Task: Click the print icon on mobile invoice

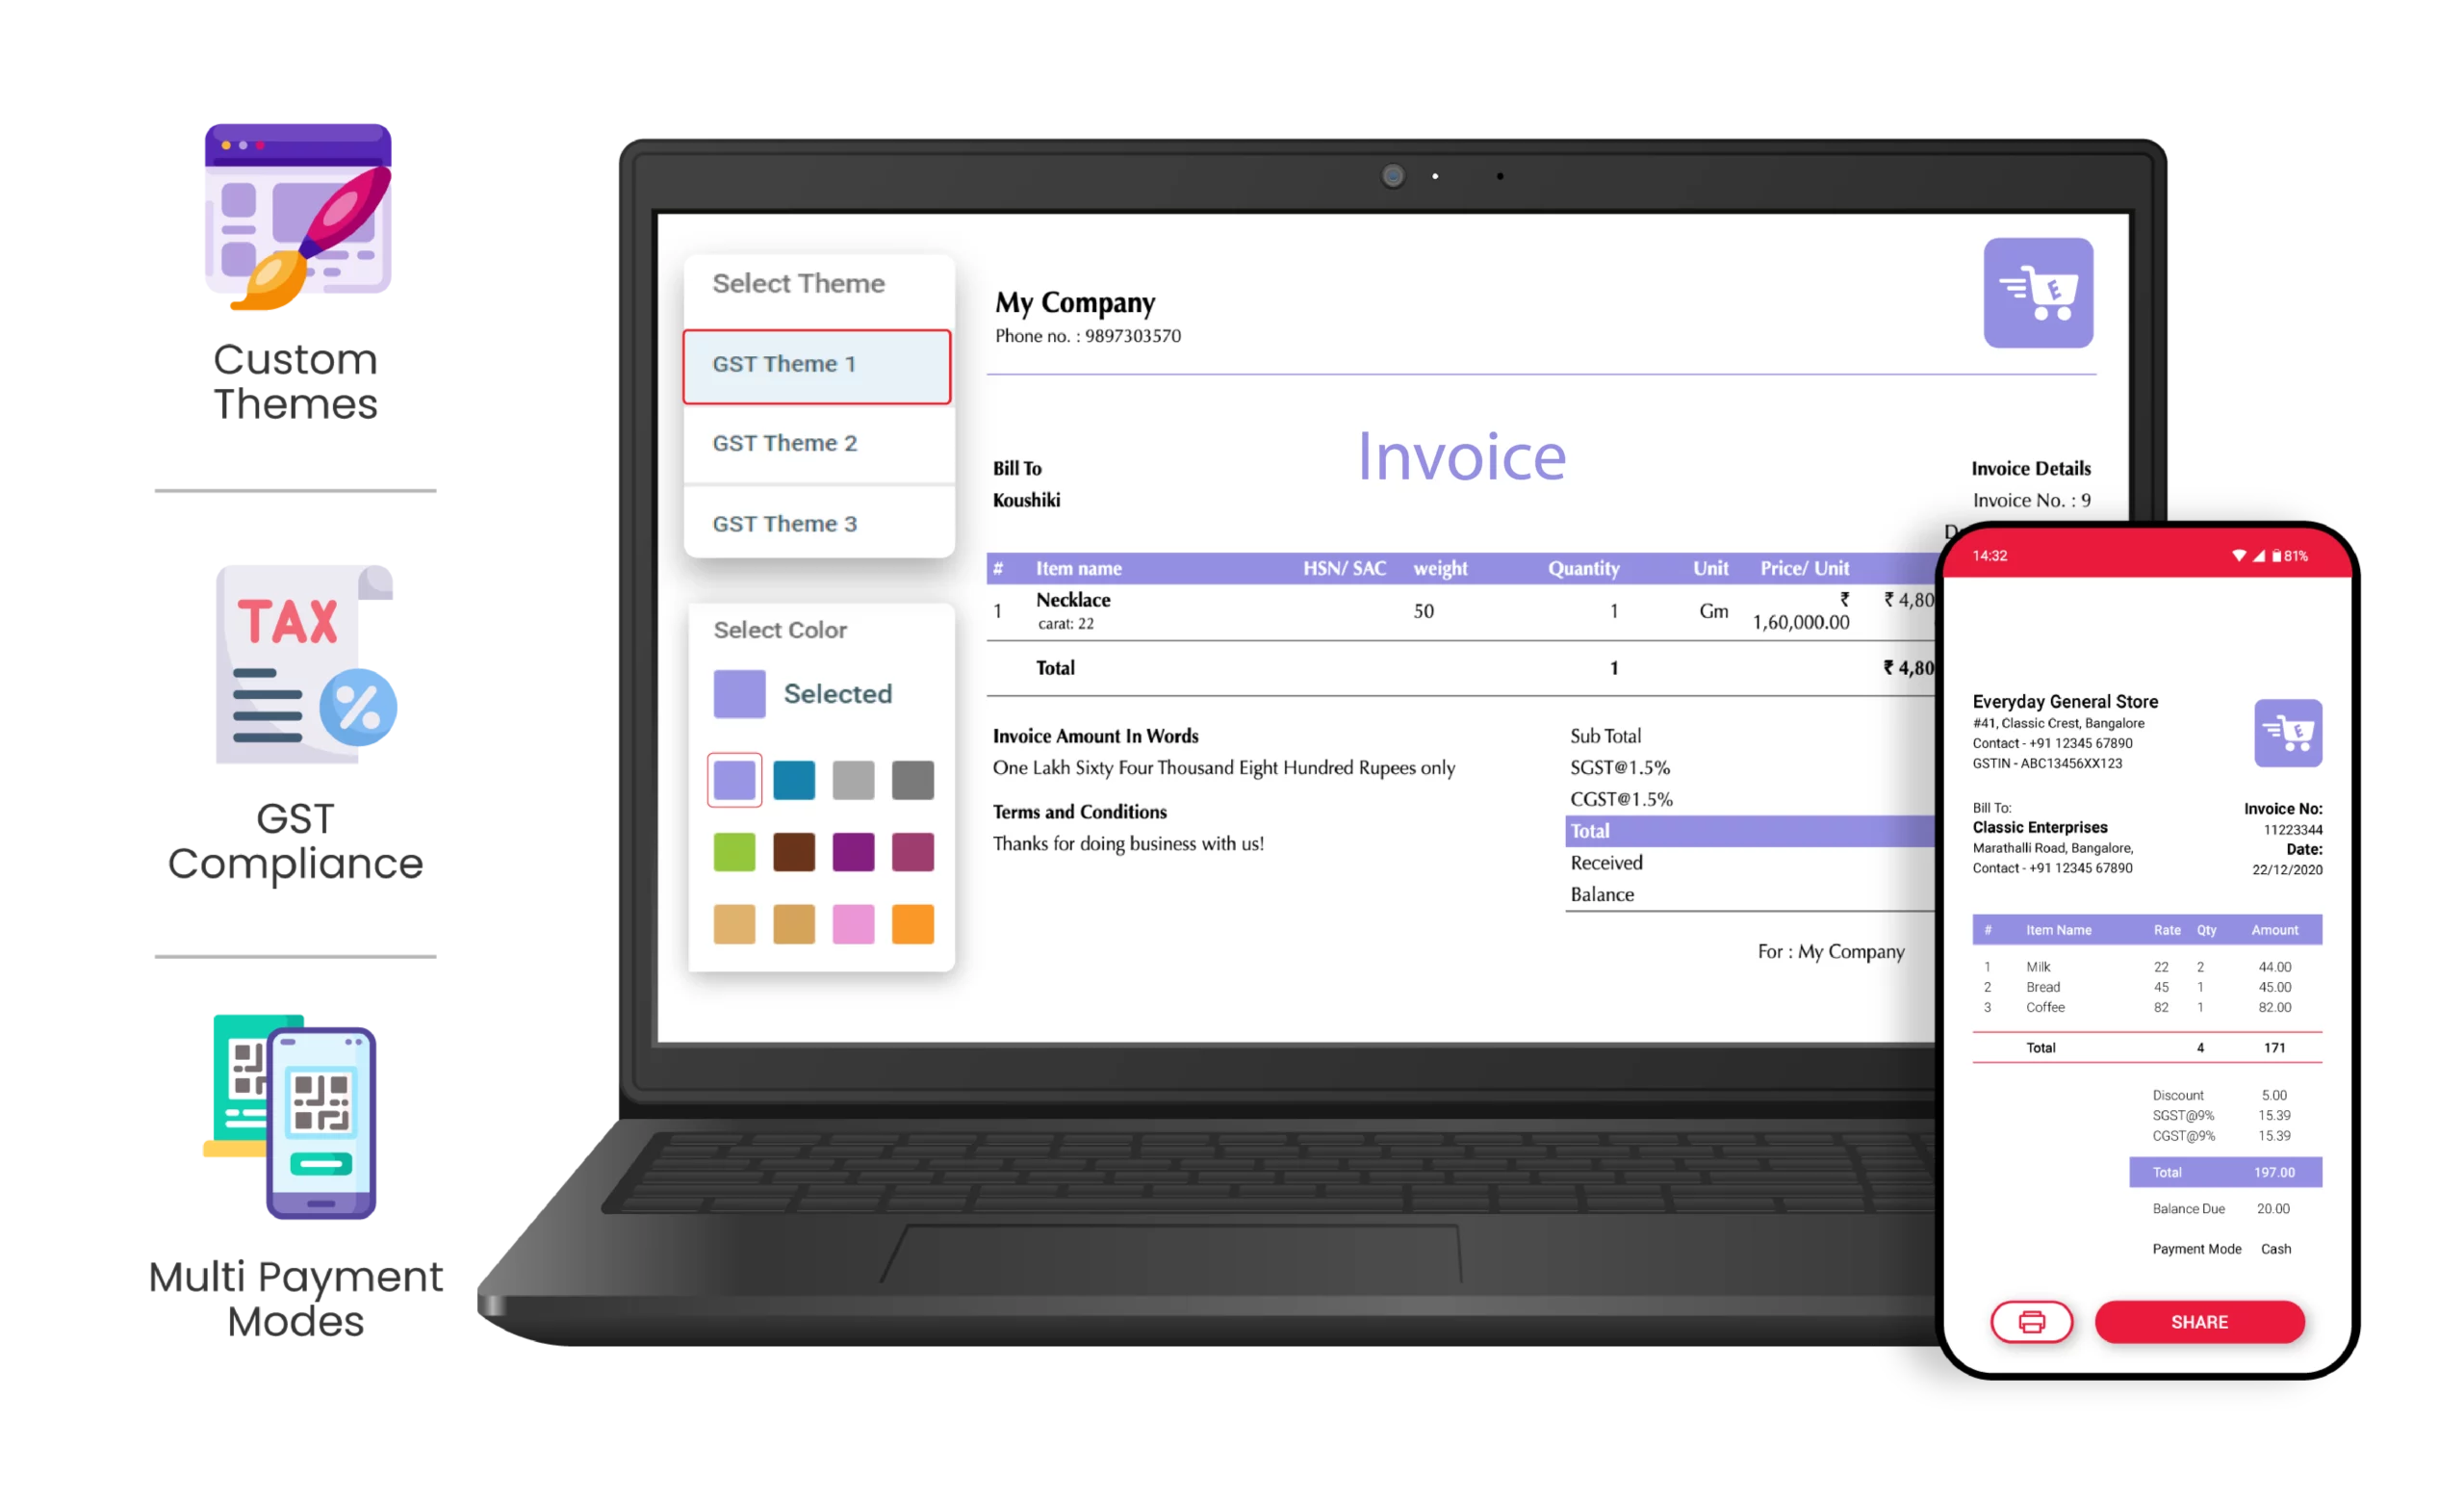Action: click(x=2031, y=1322)
